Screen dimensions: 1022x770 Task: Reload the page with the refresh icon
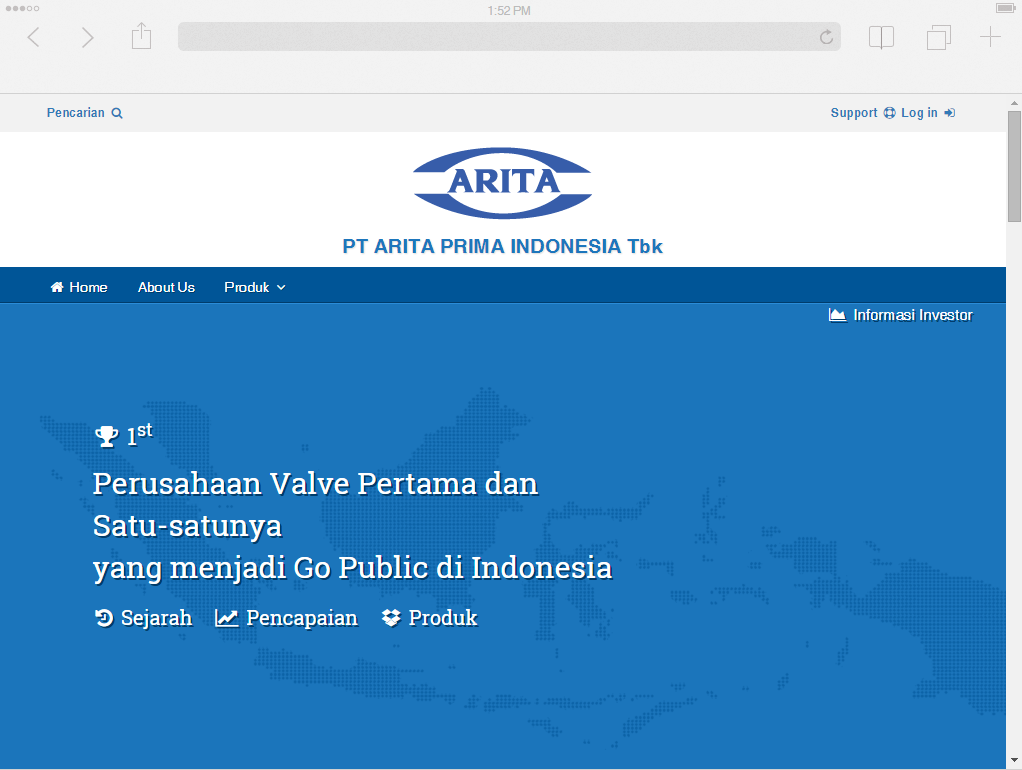pos(826,37)
